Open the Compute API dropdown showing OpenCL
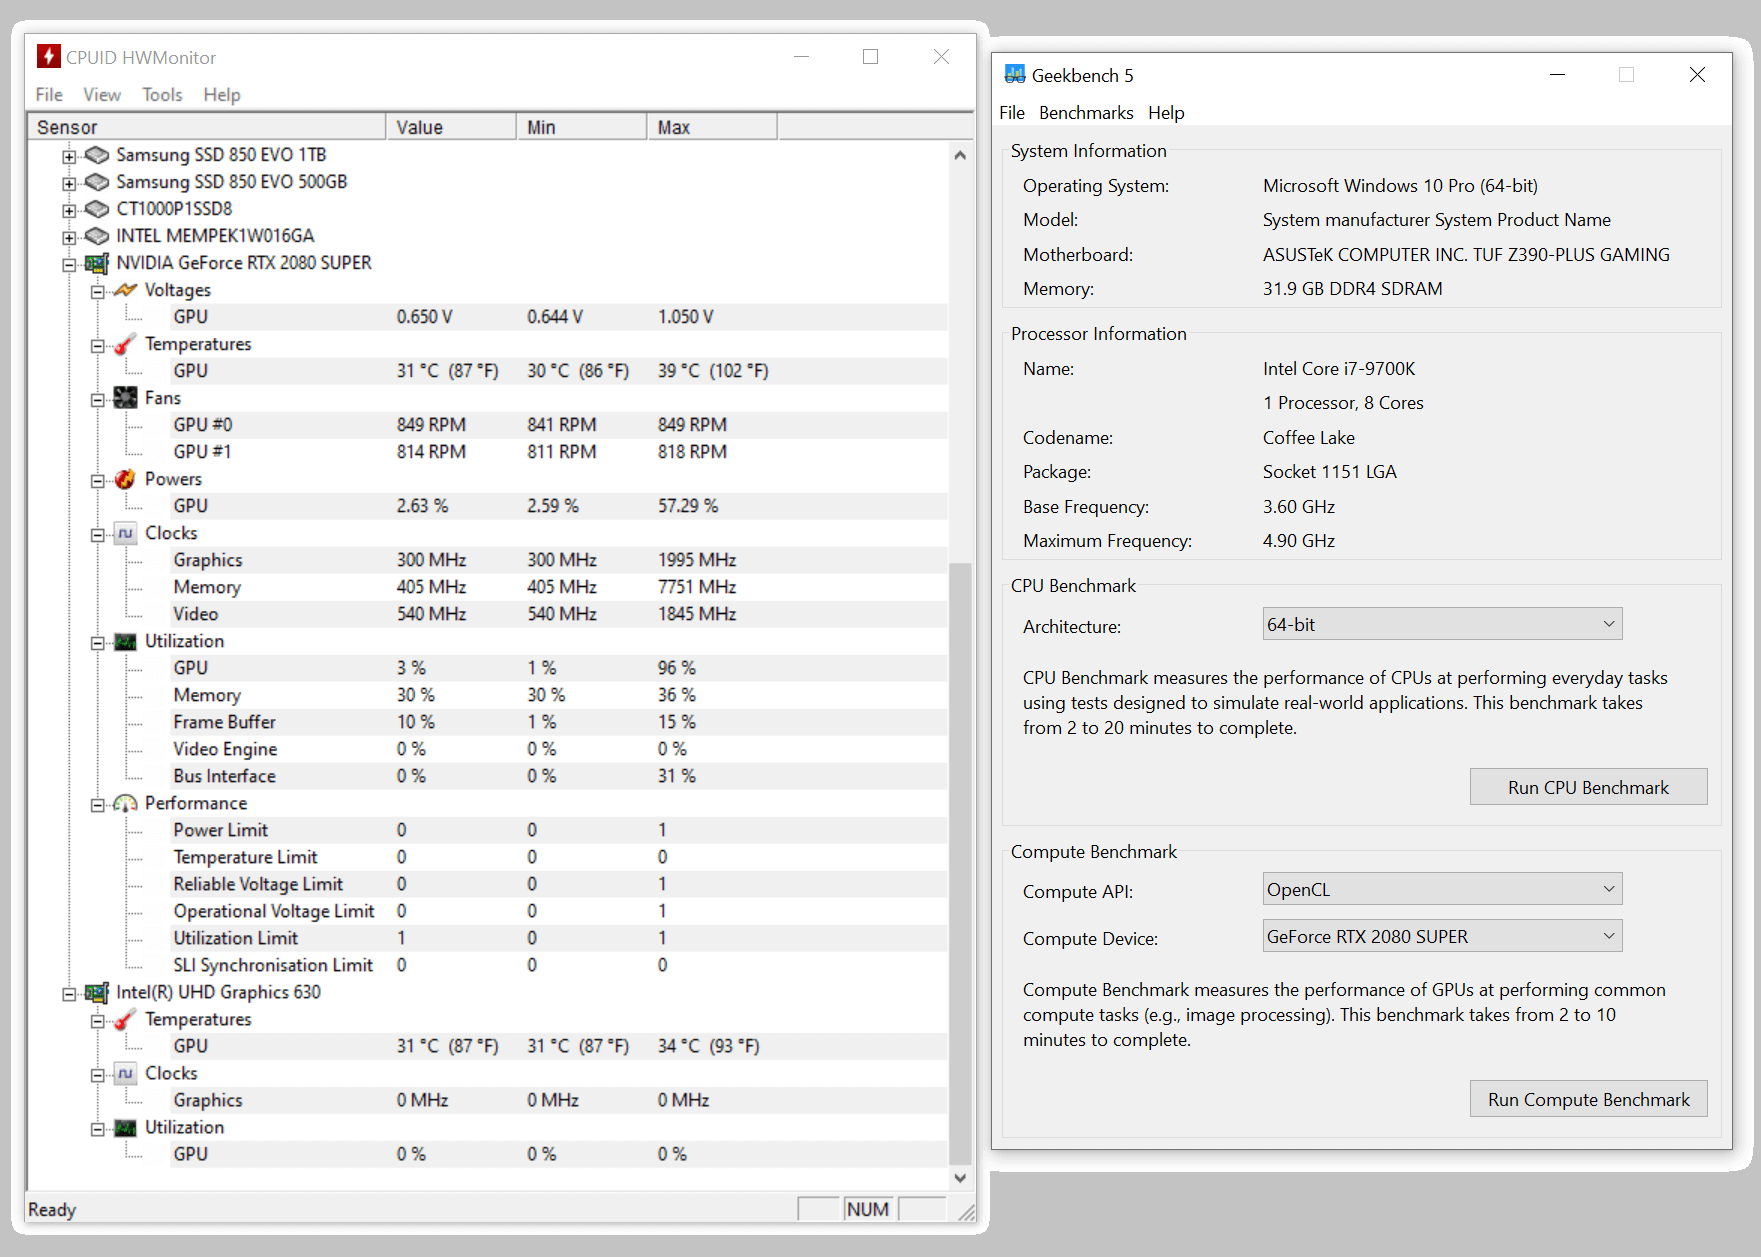 coord(1441,890)
